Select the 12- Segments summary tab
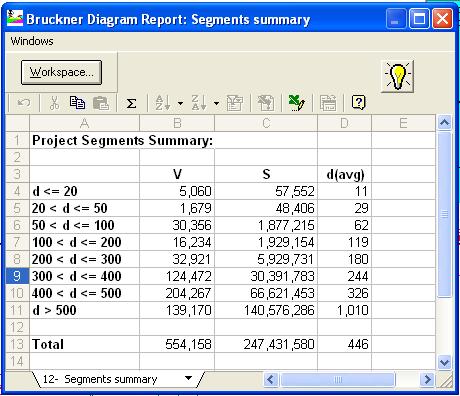The height and width of the screenshot is (396, 460). pos(100,379)
